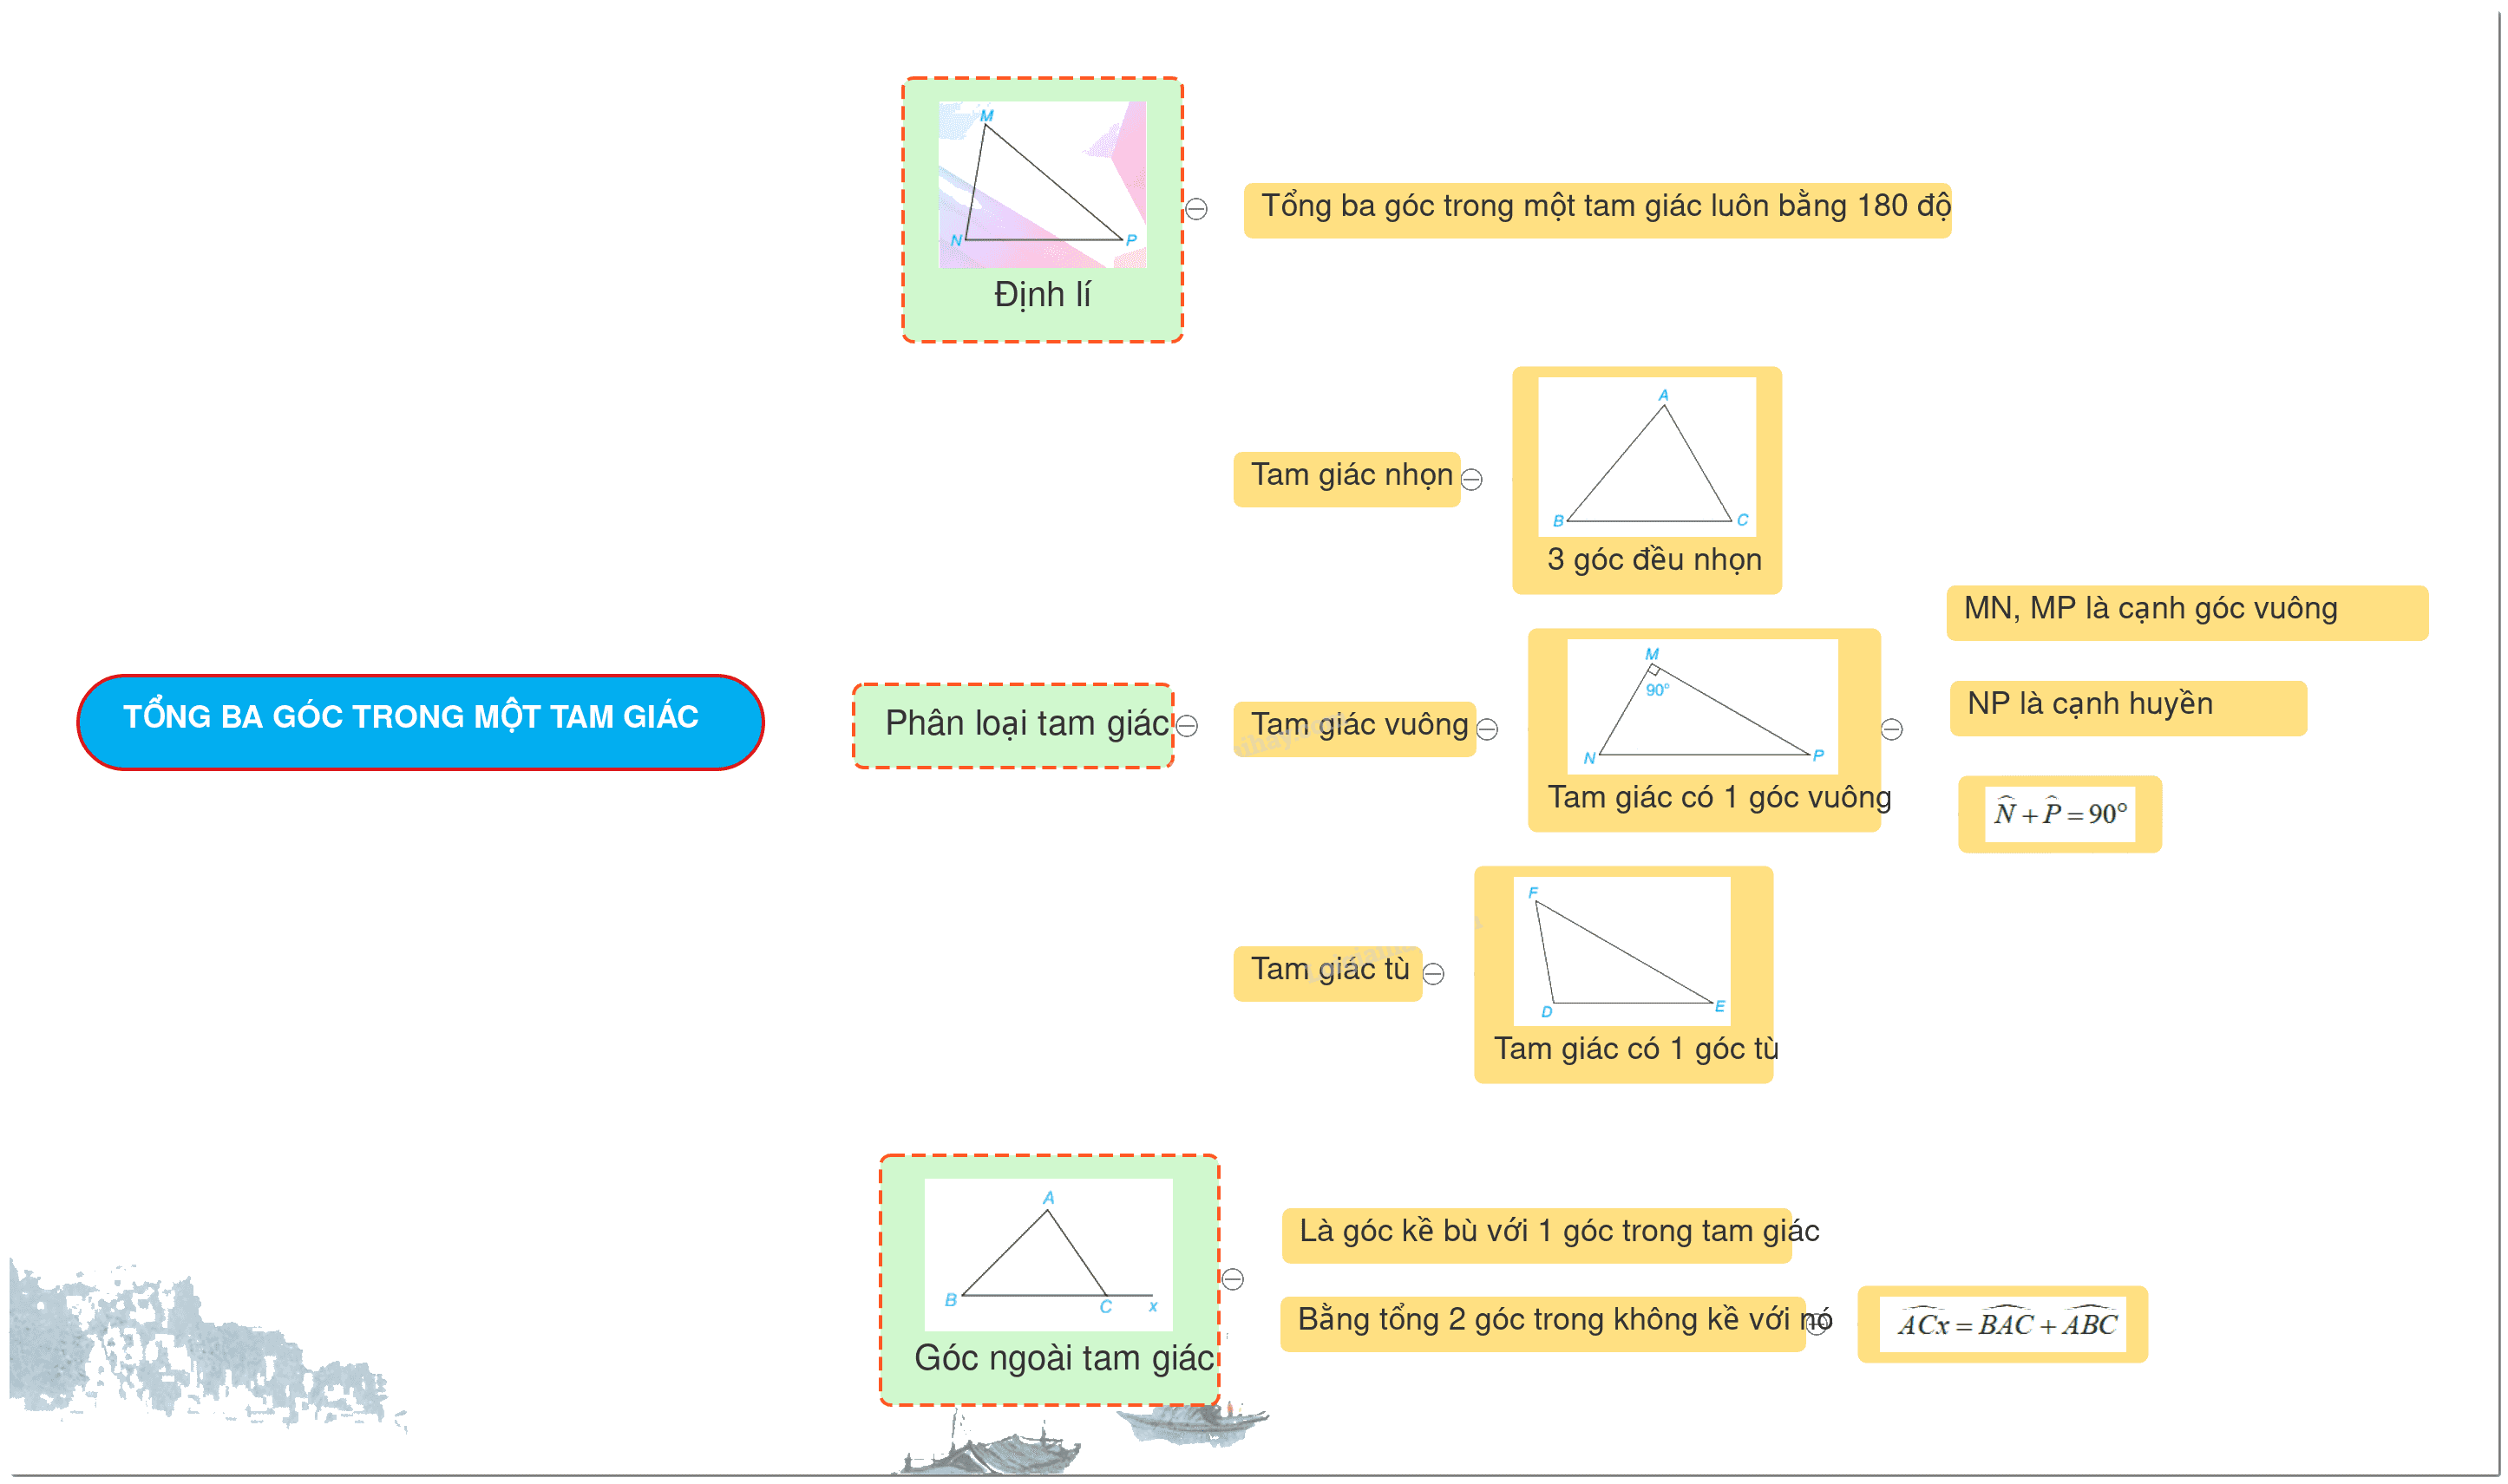Select the node NP là cạnh huyền
Screen dimensions: 2508x1484
[2129, 708]
